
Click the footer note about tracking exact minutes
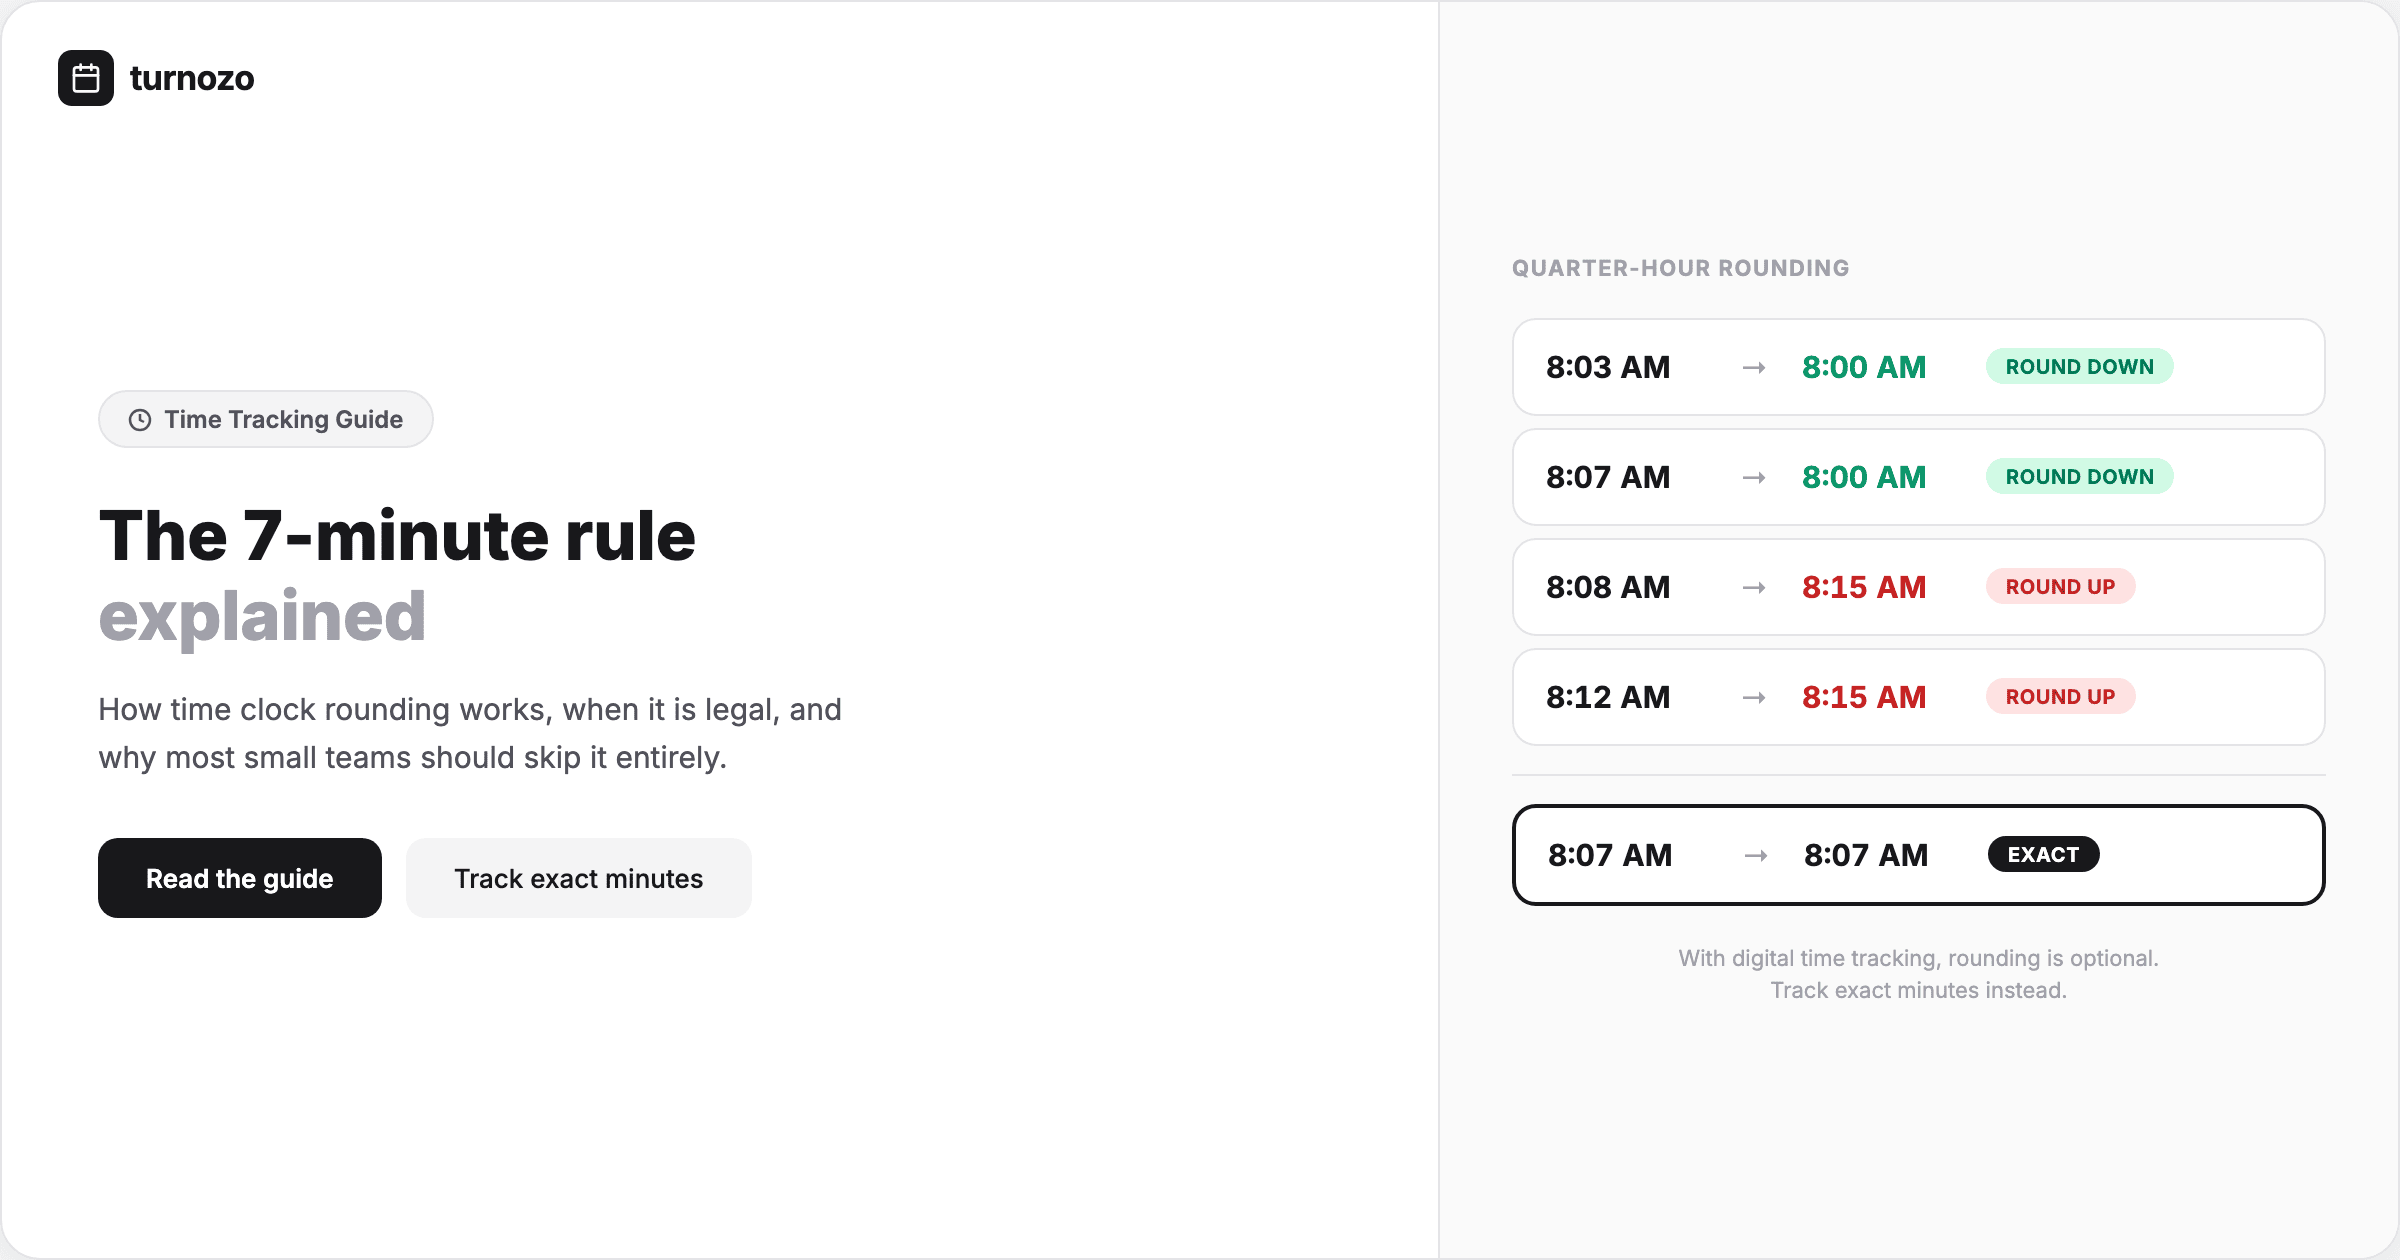coord(1918,974)
